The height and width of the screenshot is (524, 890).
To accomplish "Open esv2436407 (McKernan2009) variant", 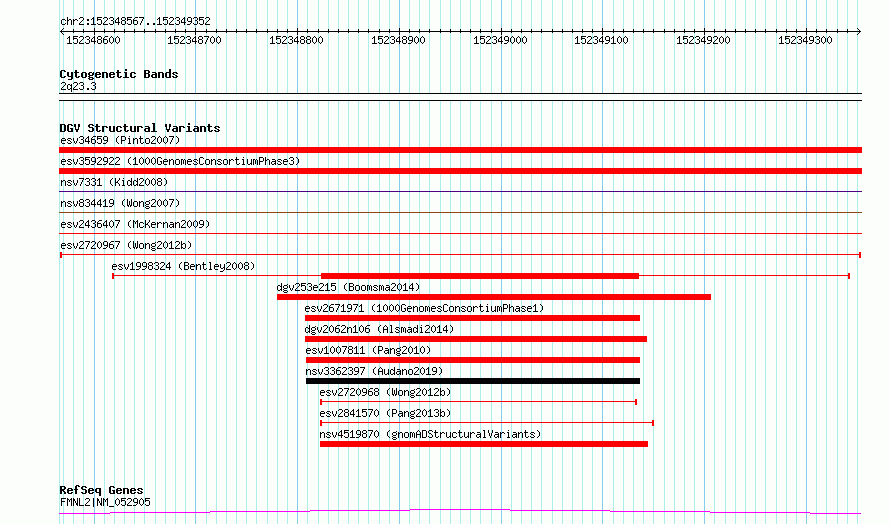I will pyautogui.click(x=135, y=224).
